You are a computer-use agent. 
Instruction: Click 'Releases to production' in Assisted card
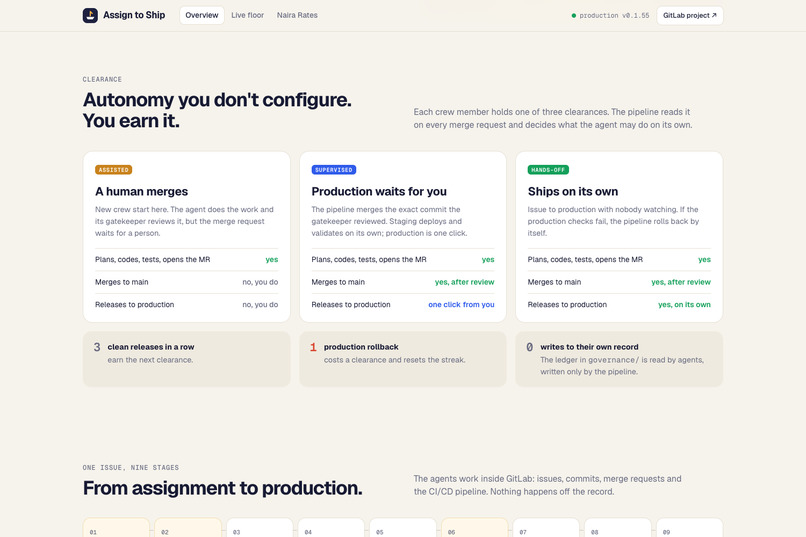point(135,304)
